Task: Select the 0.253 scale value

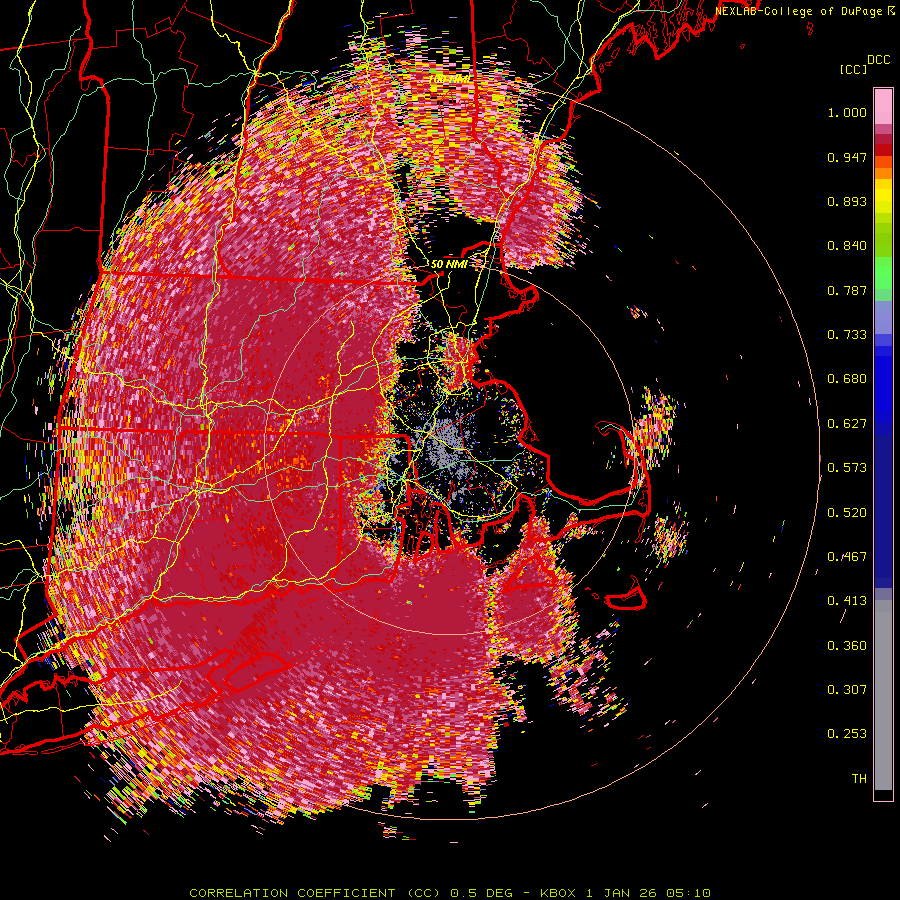Action: pyautogui.click(x=847, y=734)
